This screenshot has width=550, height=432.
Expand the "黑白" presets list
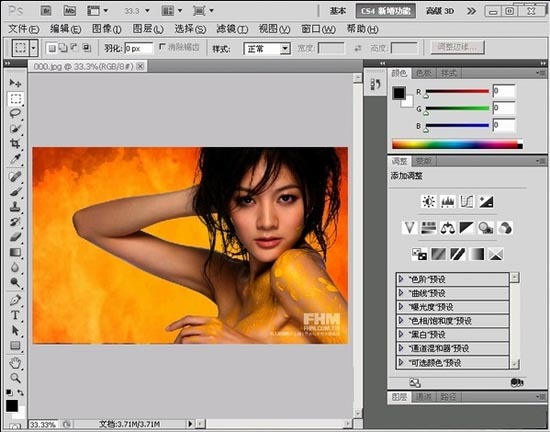coord(401,334)
